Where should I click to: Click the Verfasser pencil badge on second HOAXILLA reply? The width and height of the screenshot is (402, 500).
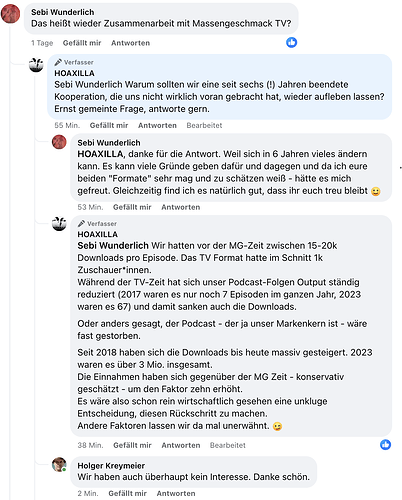pyautogui.click(x=81, y=224)
